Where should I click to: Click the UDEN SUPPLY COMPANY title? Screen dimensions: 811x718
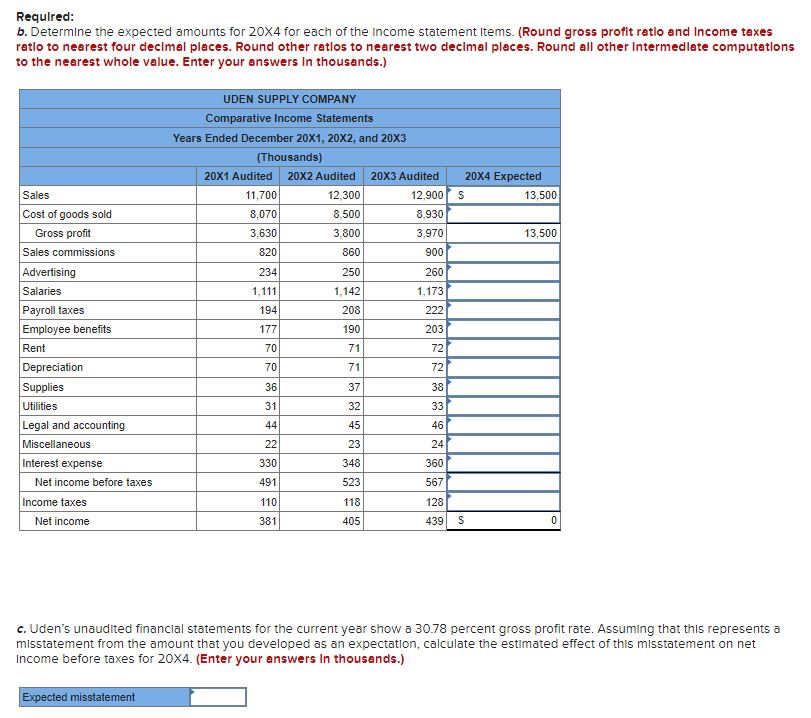pos(290,99)
